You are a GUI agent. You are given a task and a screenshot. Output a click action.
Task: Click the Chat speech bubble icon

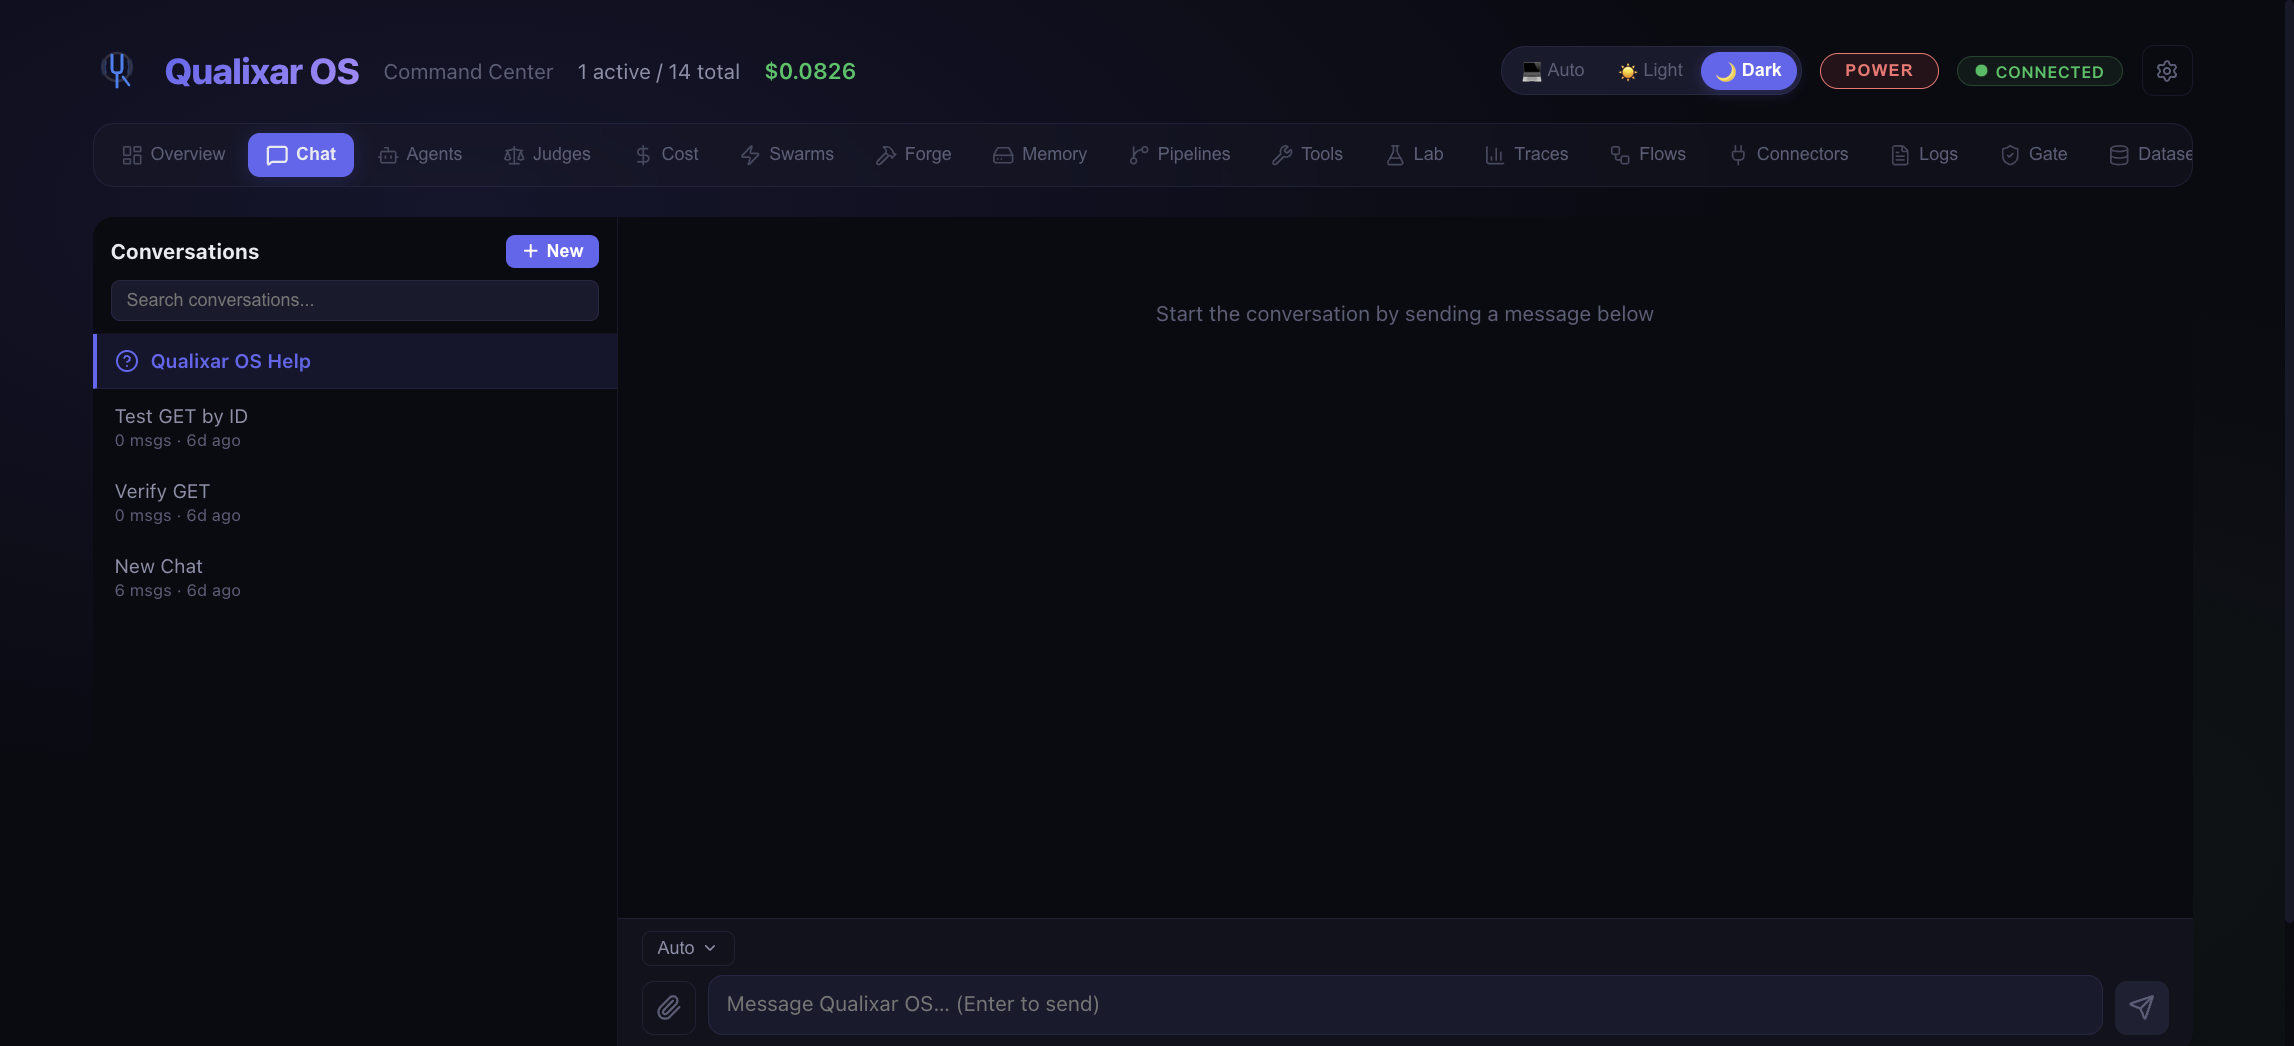[x=277, y=155]
